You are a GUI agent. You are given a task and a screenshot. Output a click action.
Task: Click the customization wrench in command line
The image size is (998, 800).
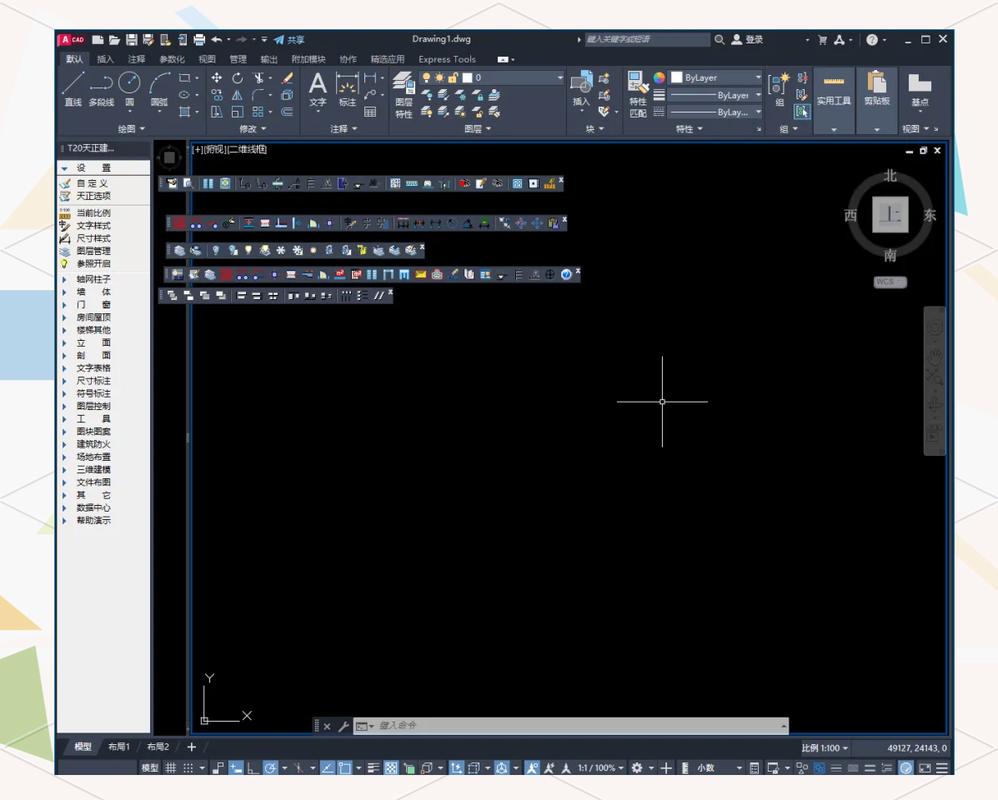coord(343,726)
